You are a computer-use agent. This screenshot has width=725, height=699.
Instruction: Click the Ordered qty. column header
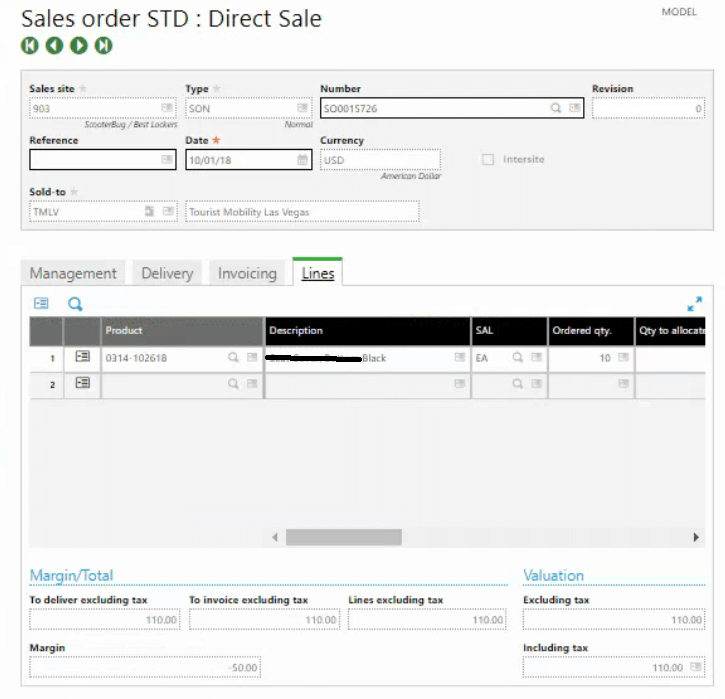(592, 331)
